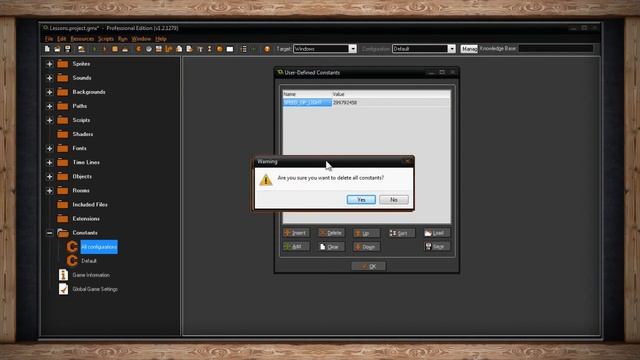Screen dimensions: 640x360
Task: Click the New project toolbar icon
Action: click(47, 49)
